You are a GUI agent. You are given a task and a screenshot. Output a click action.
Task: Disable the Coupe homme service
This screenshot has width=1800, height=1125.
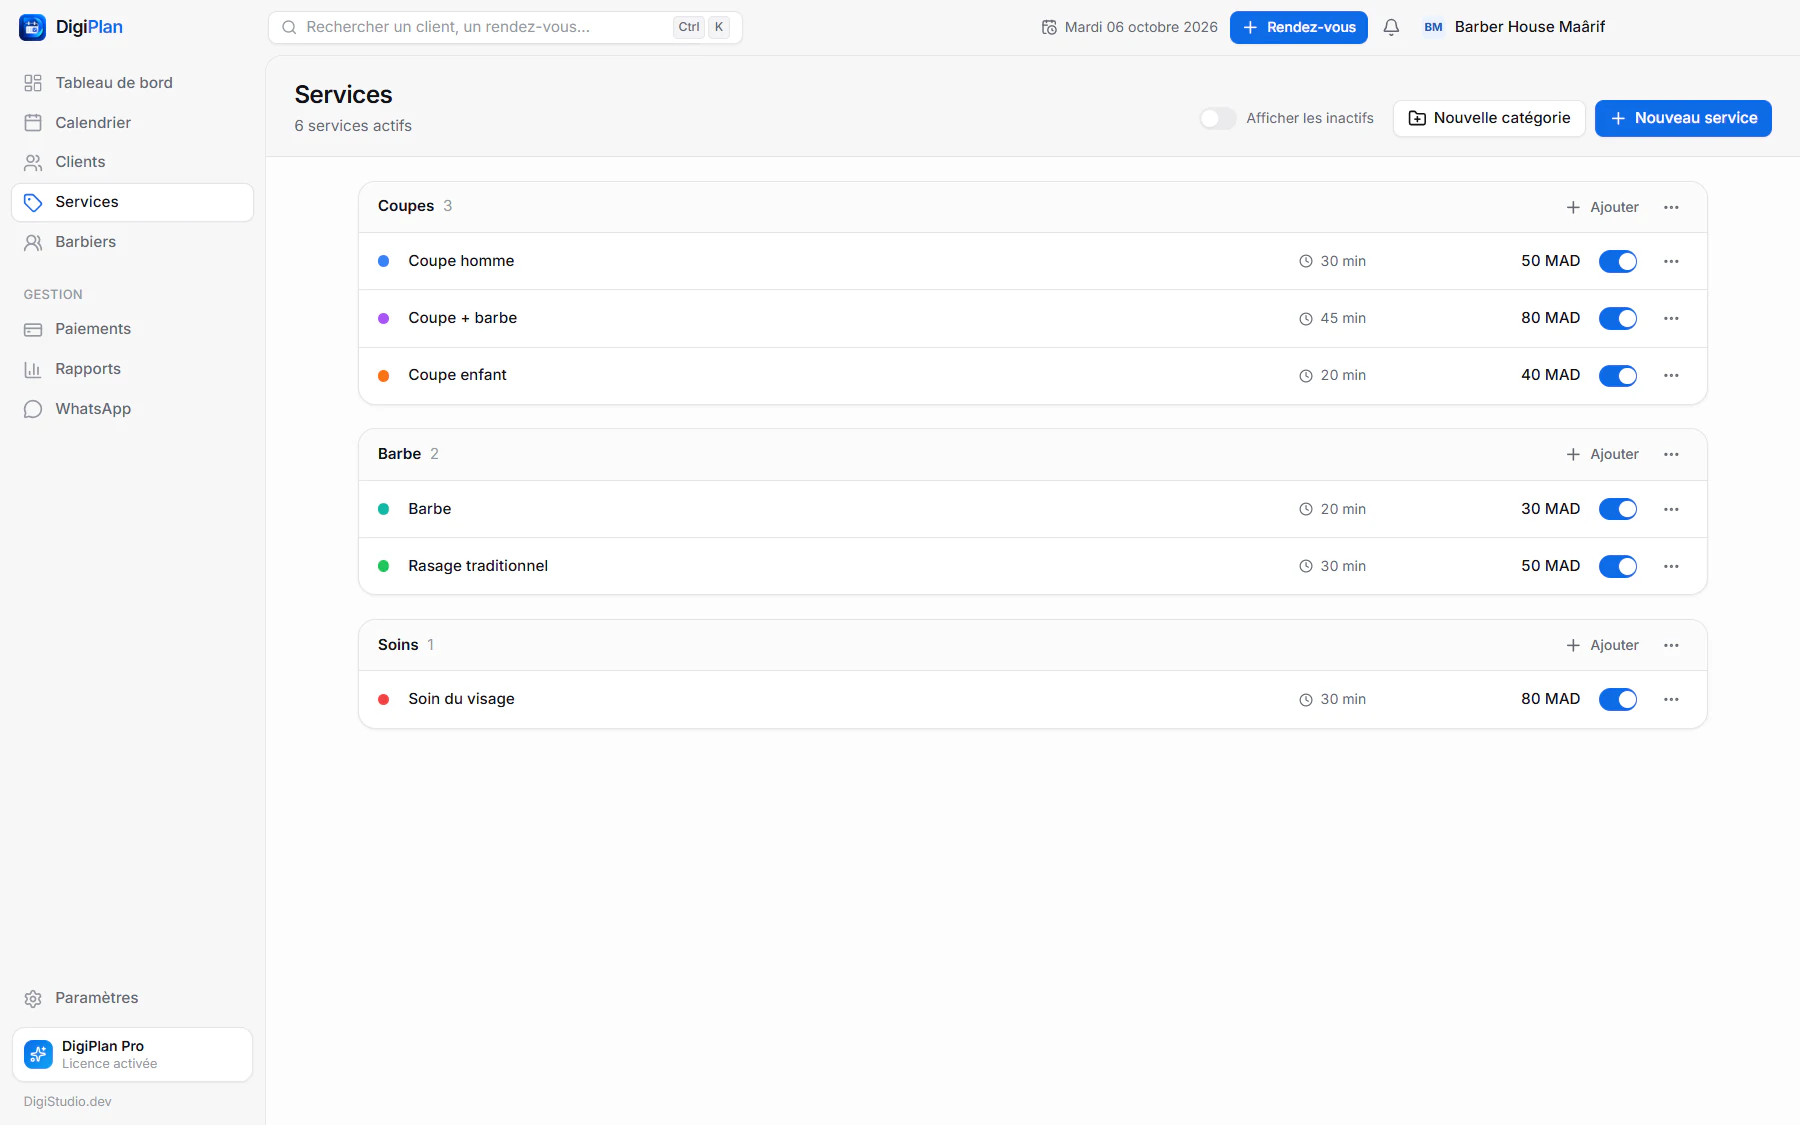point(1617,261)
